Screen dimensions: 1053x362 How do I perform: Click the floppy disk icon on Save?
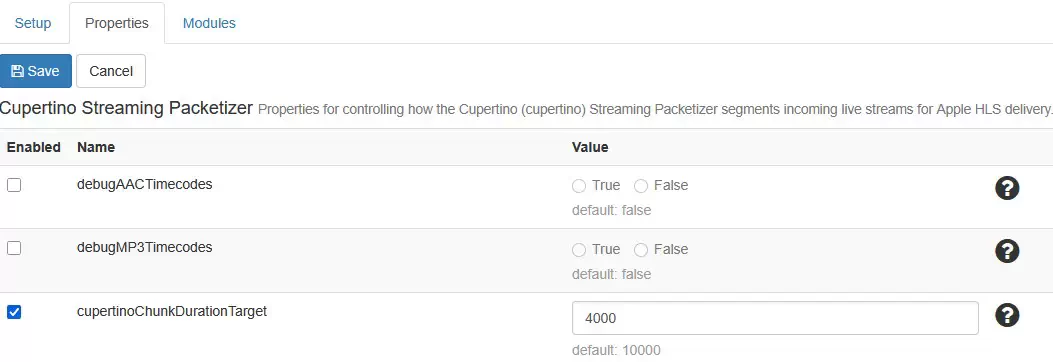coord(17,71)
